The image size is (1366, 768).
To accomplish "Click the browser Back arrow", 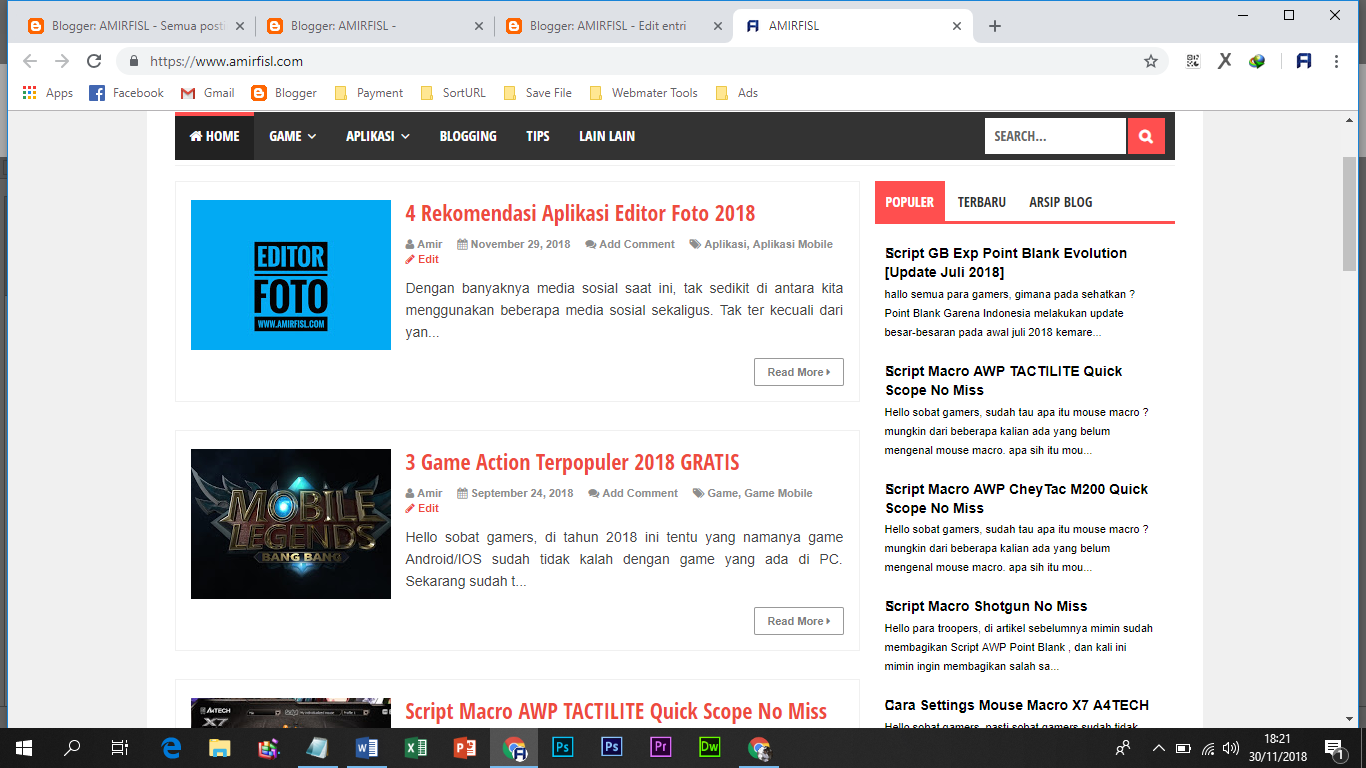I will 30,61.
